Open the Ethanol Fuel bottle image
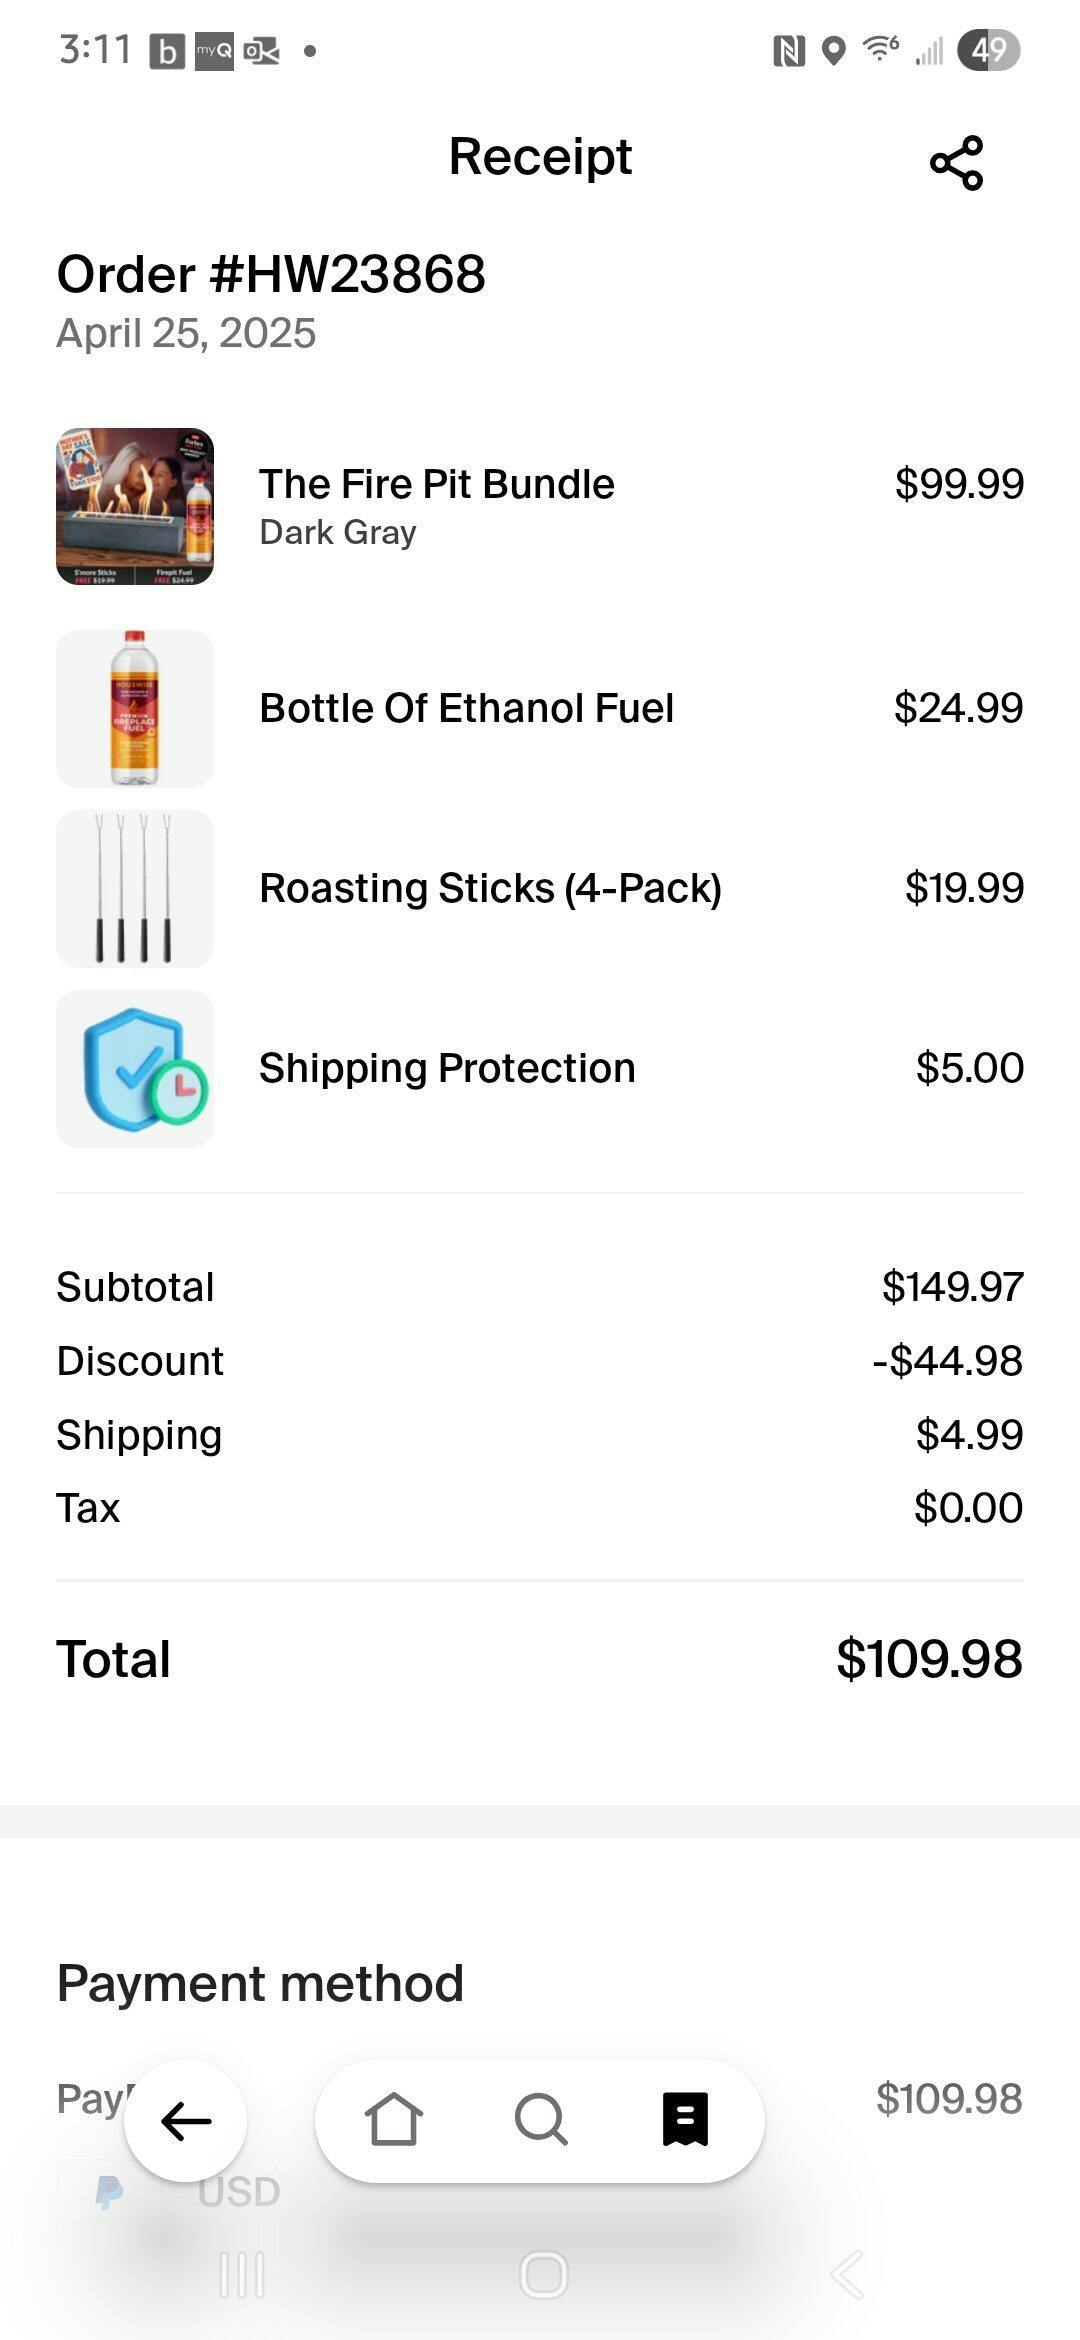Image resolution: width=1080 pixels, height=2340 pixels. click(x=135, y=709)
